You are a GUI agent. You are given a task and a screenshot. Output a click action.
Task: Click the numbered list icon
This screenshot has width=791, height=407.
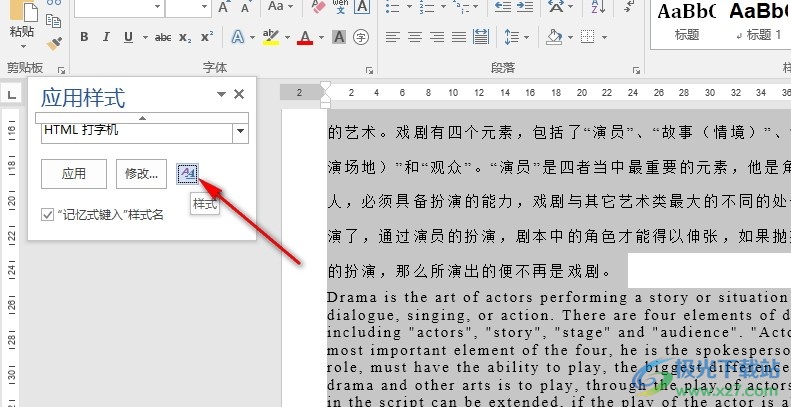427,7
